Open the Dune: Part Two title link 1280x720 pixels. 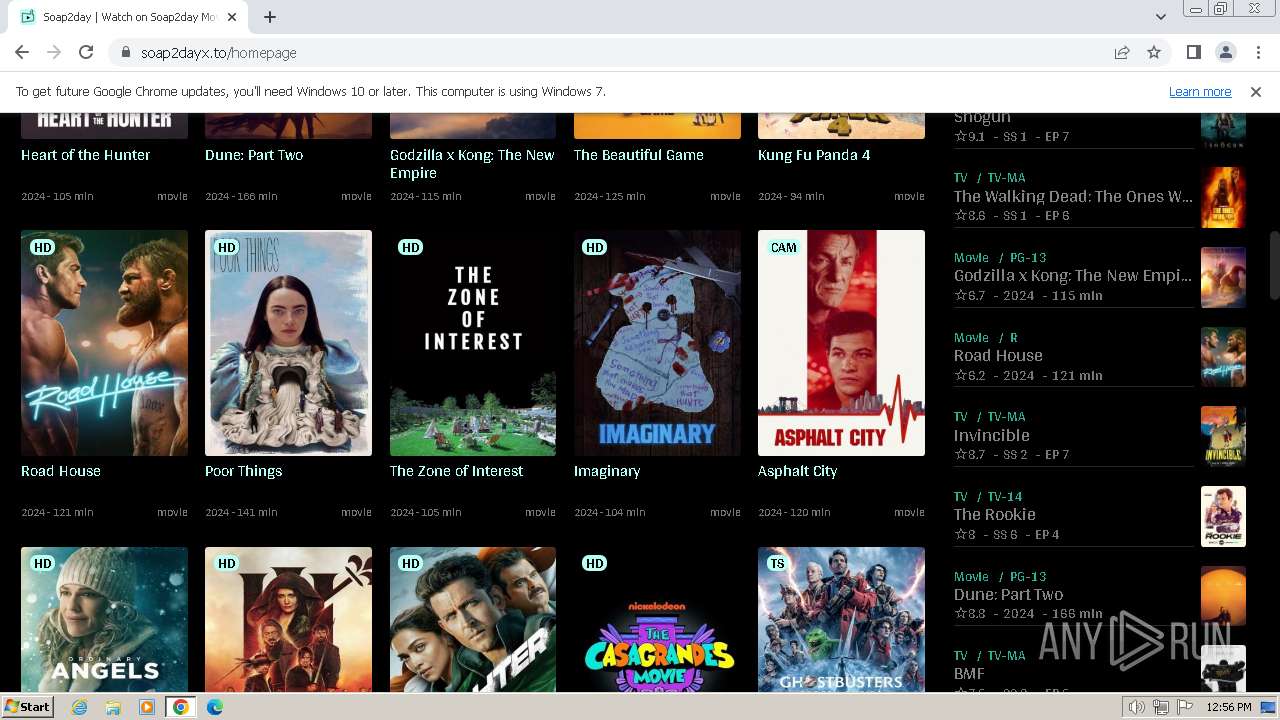(254, 155)
